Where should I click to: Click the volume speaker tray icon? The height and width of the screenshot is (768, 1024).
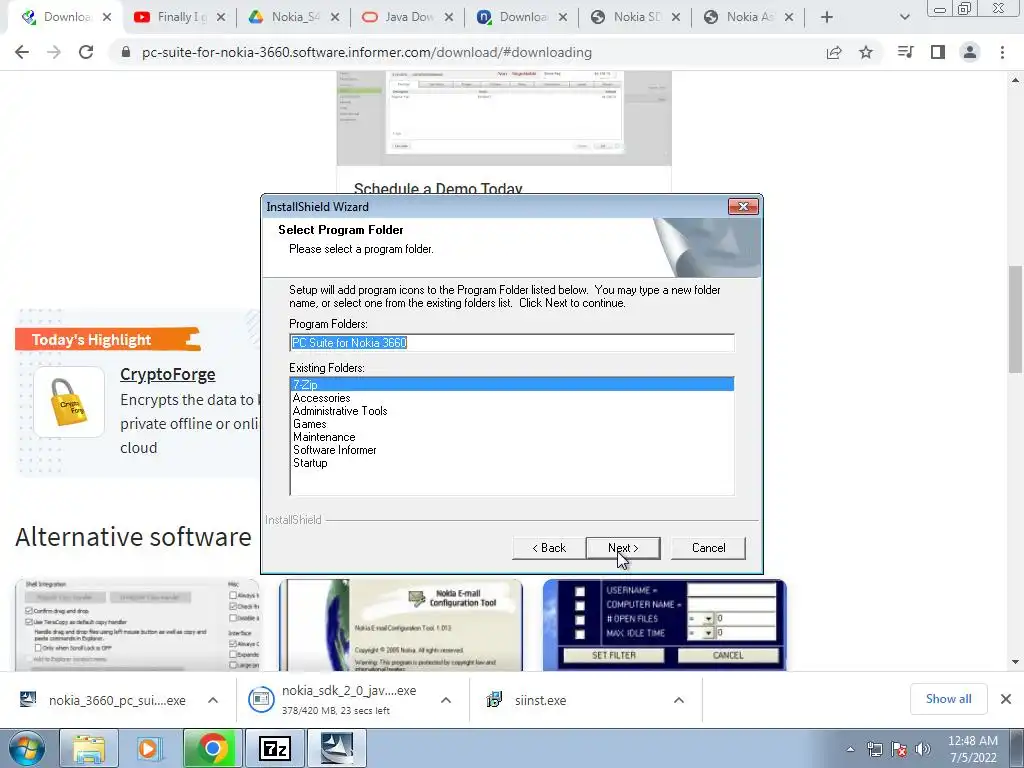[x=923, y=749]
